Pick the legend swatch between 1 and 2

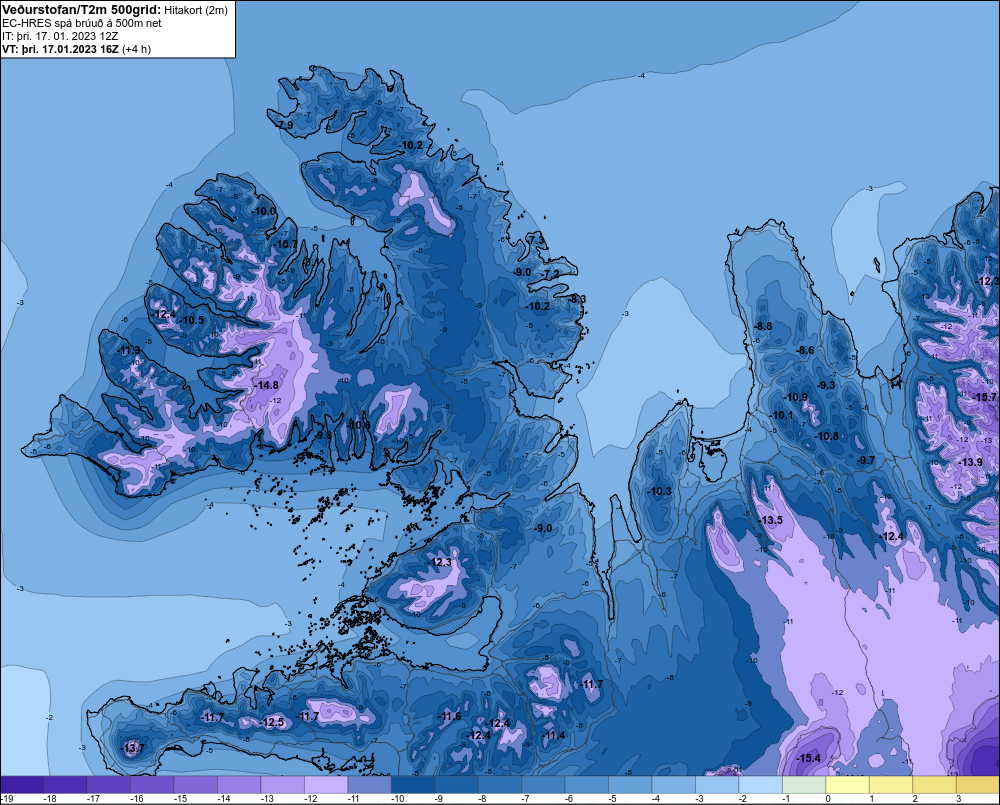pyautogui.click(x=890, y=785)
